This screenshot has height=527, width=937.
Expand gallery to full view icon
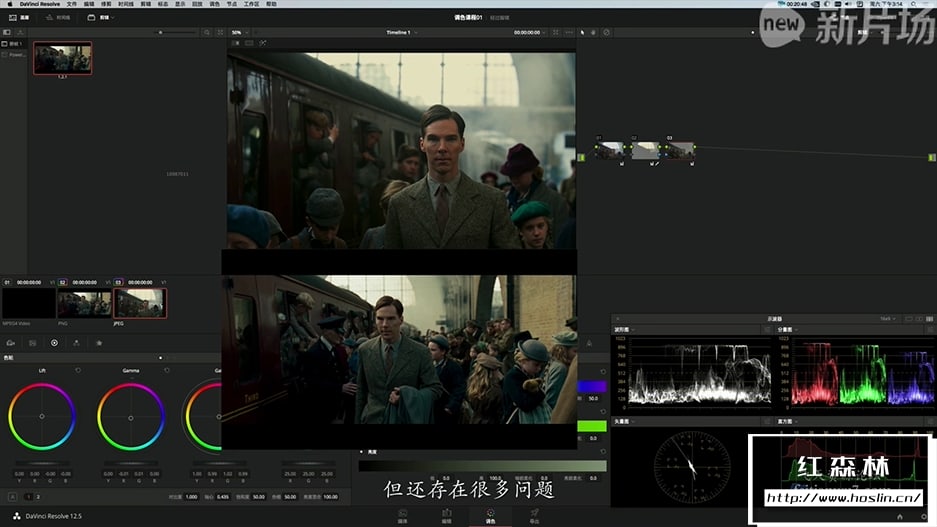pos(220,32)
